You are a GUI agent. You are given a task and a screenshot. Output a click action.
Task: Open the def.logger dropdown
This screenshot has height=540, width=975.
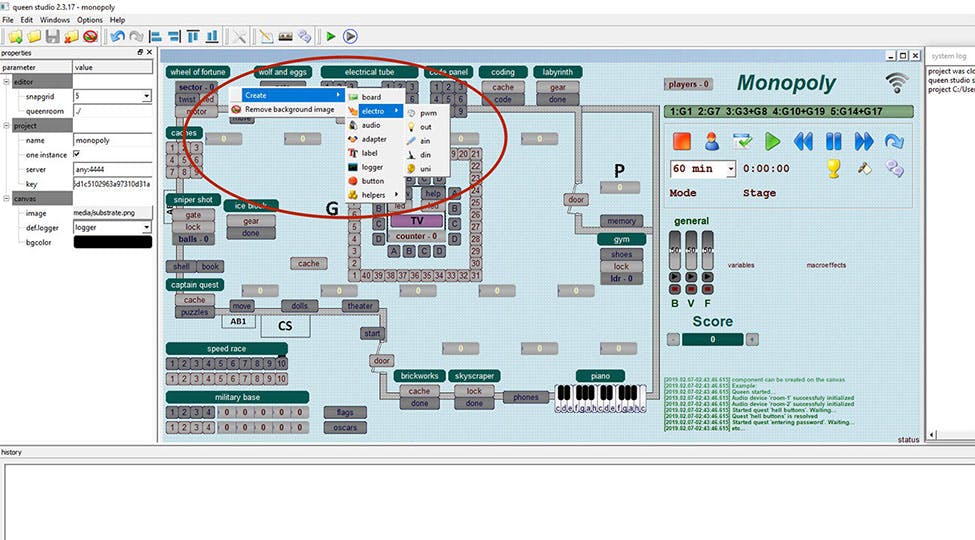pyautogui.click(x=146, y=228)
